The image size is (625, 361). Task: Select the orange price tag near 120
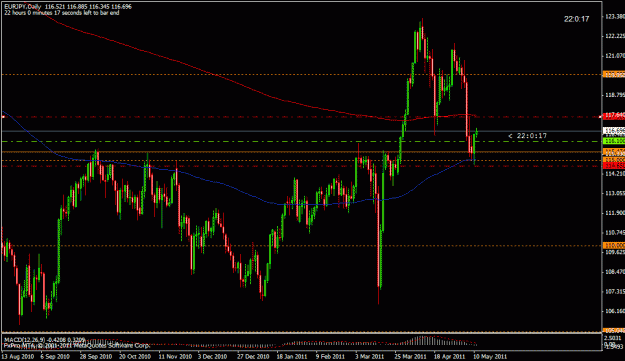614,74
